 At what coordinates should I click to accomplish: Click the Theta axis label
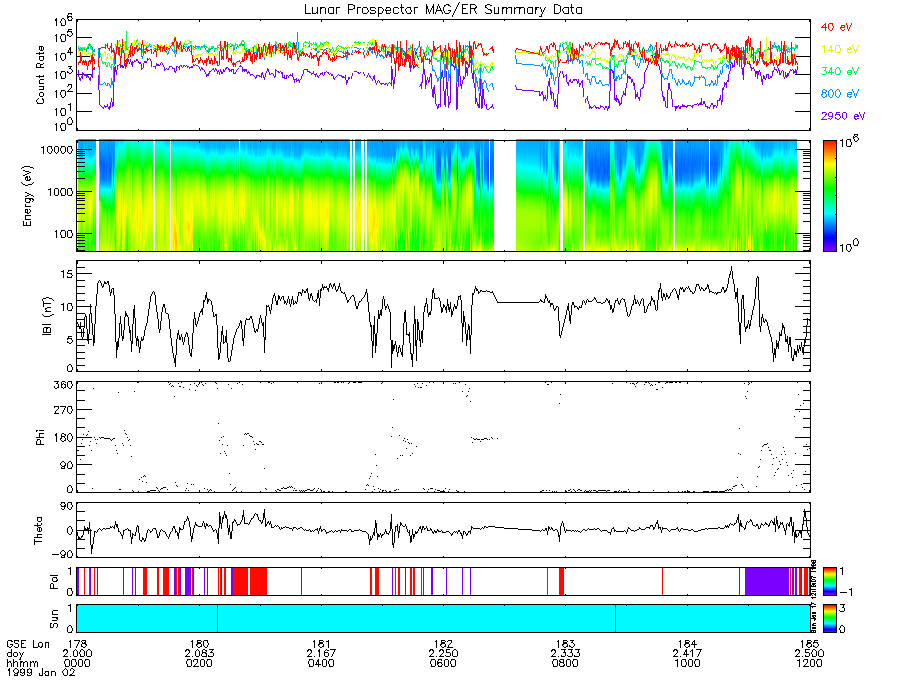pyautogui.click(x=38, y=531)
